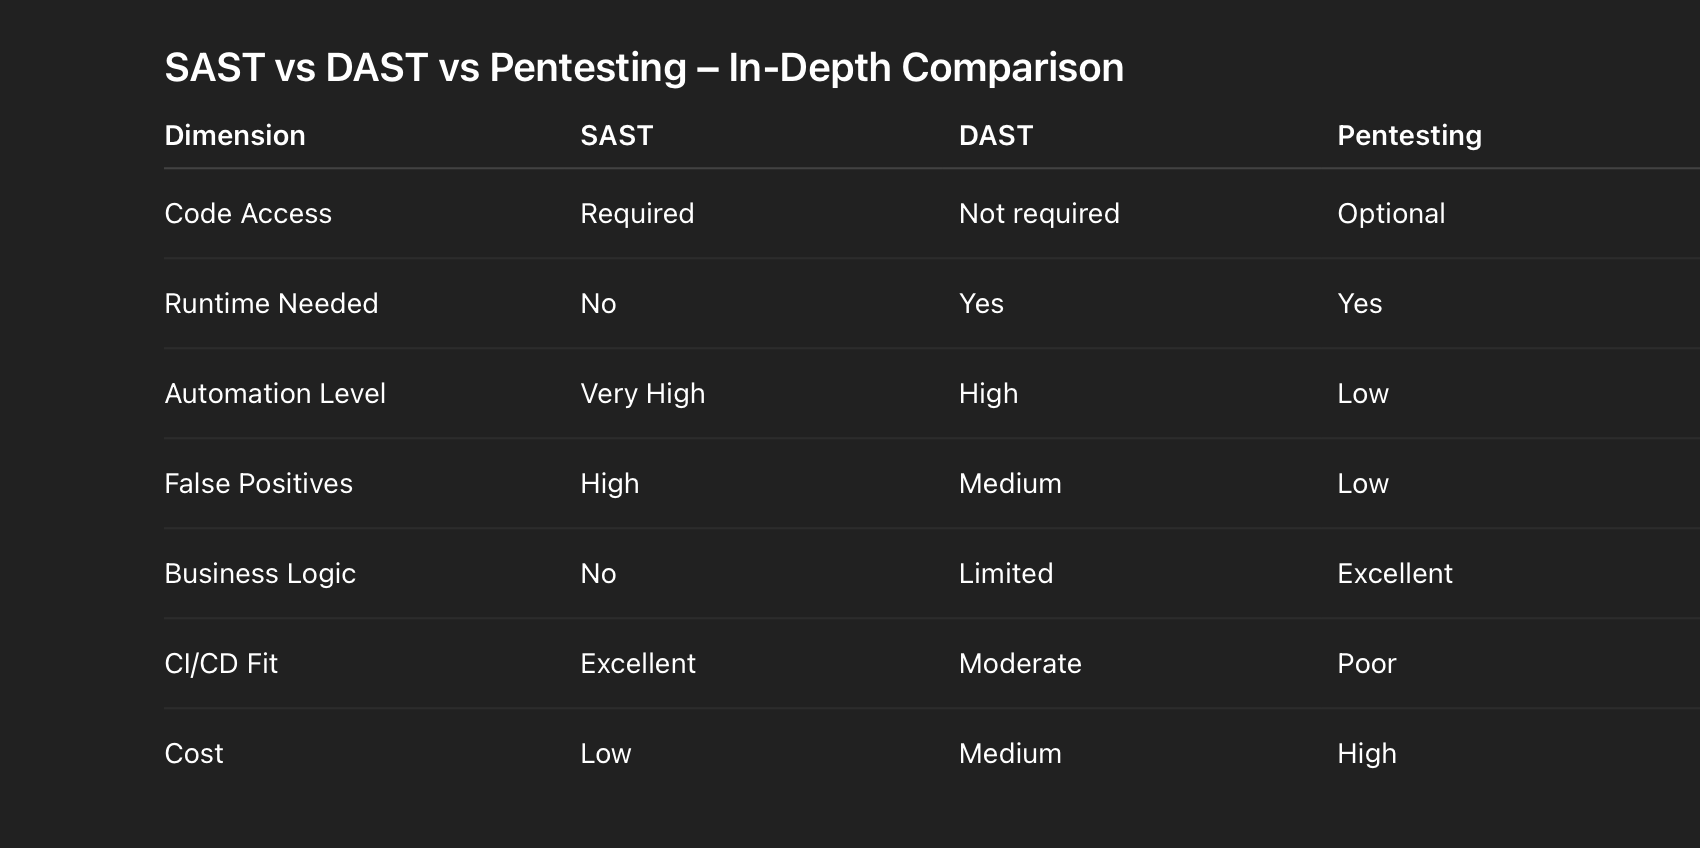Screen dimensions: 1700x848
Task: Select the 'Moderate' cell in CI/CD Fit row
Action: [x=1020, y=664]
